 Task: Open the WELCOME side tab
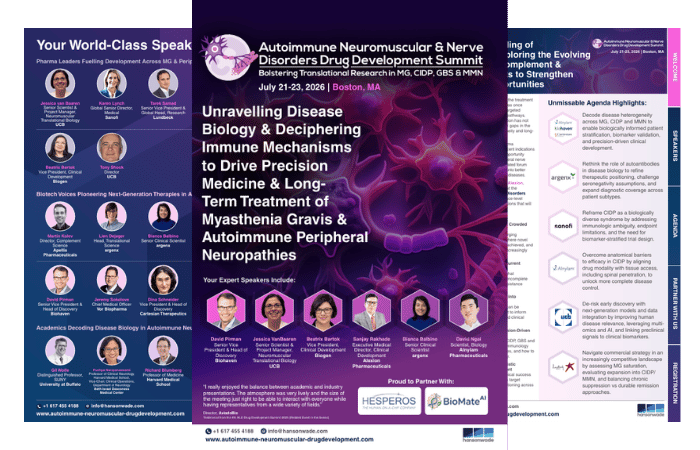pyautogui.click(x=674, y=67)
